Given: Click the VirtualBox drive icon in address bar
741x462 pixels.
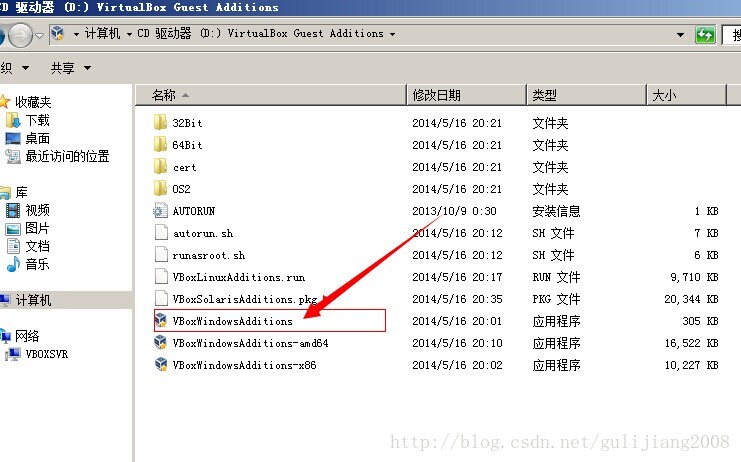Looking at the screenshot, I should tap(58, 34).
